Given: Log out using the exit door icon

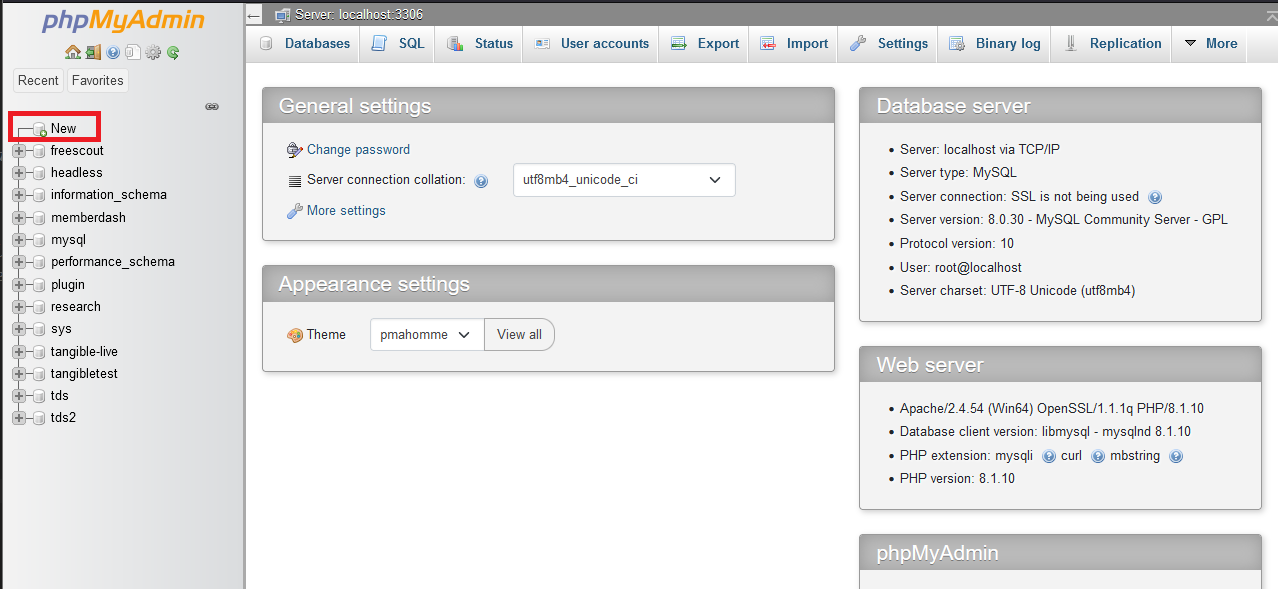Looking at the screenshot, I should coord(92,52).
